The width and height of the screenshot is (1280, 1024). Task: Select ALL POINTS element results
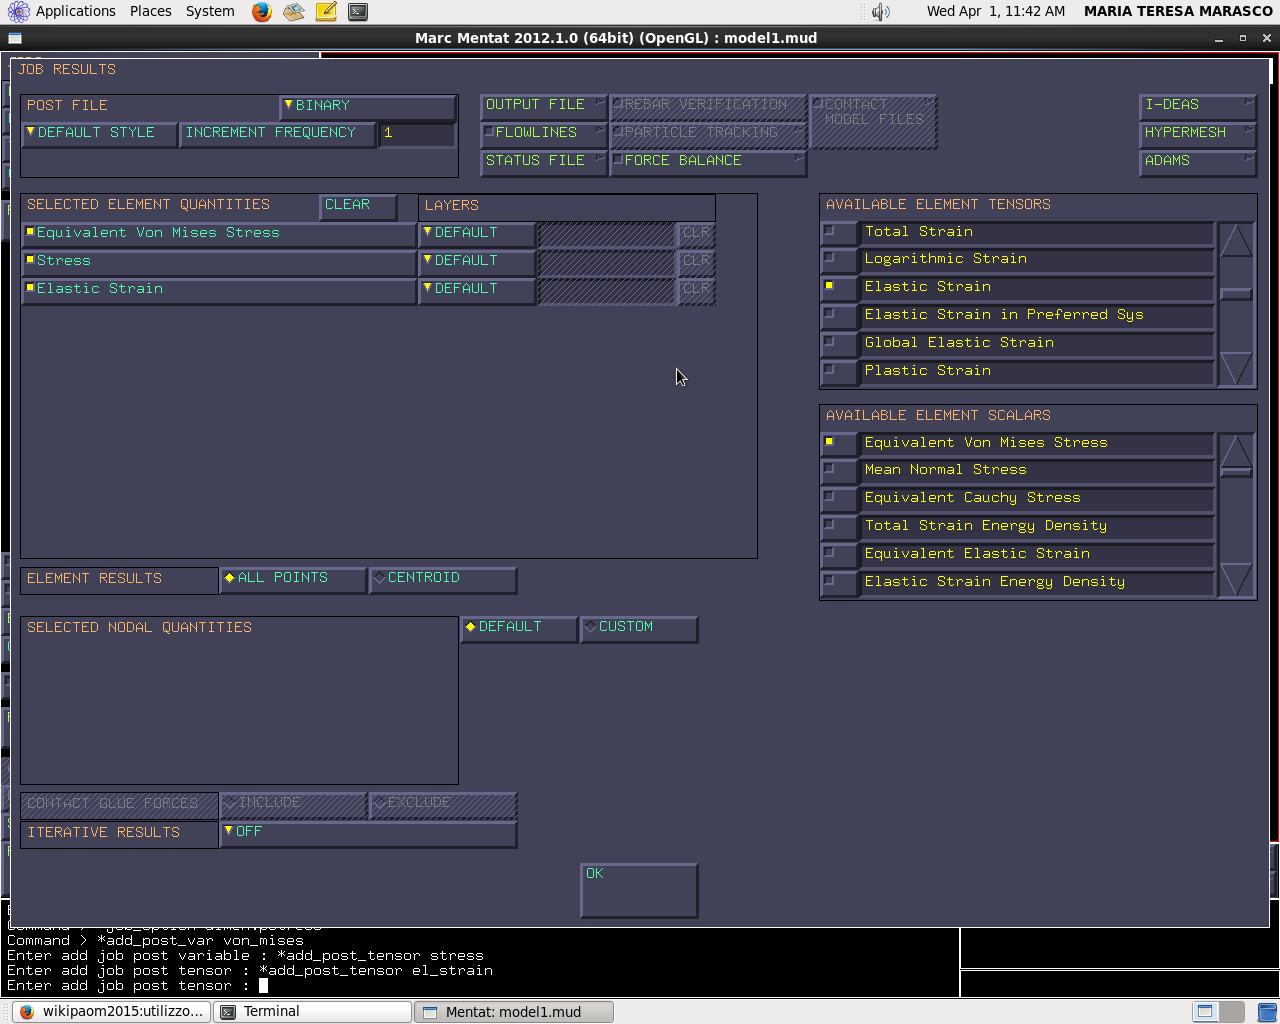(293, 578)
